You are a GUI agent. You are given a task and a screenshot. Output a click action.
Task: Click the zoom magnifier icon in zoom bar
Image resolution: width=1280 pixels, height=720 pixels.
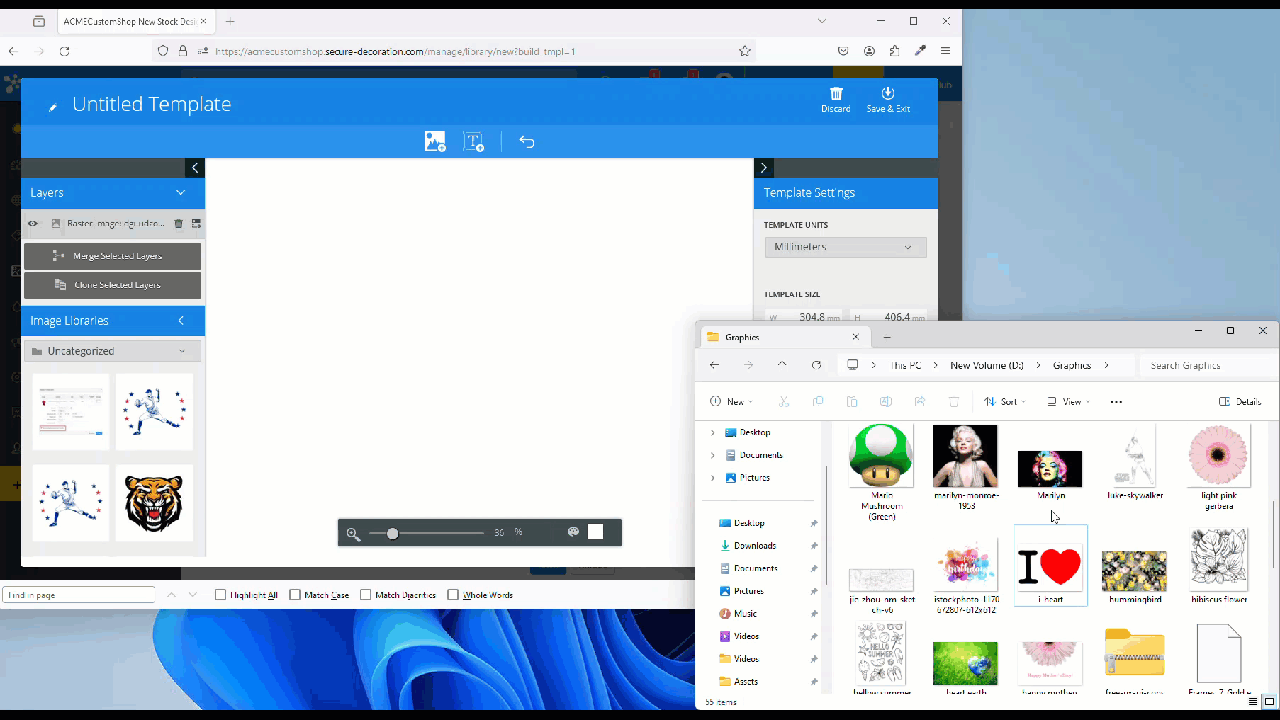pyautogui.click(x=353, y=533)
